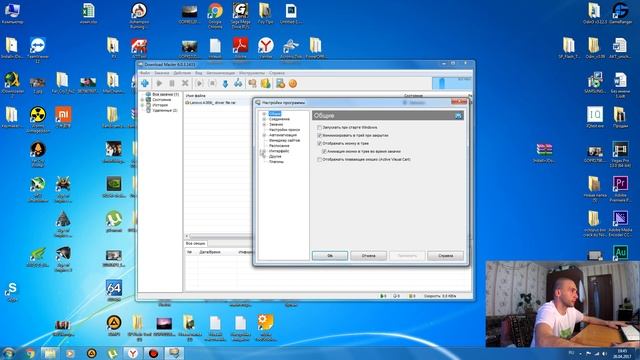
Task: Open Yandex browser from the taskbar
Action: [x=133, y=353]
